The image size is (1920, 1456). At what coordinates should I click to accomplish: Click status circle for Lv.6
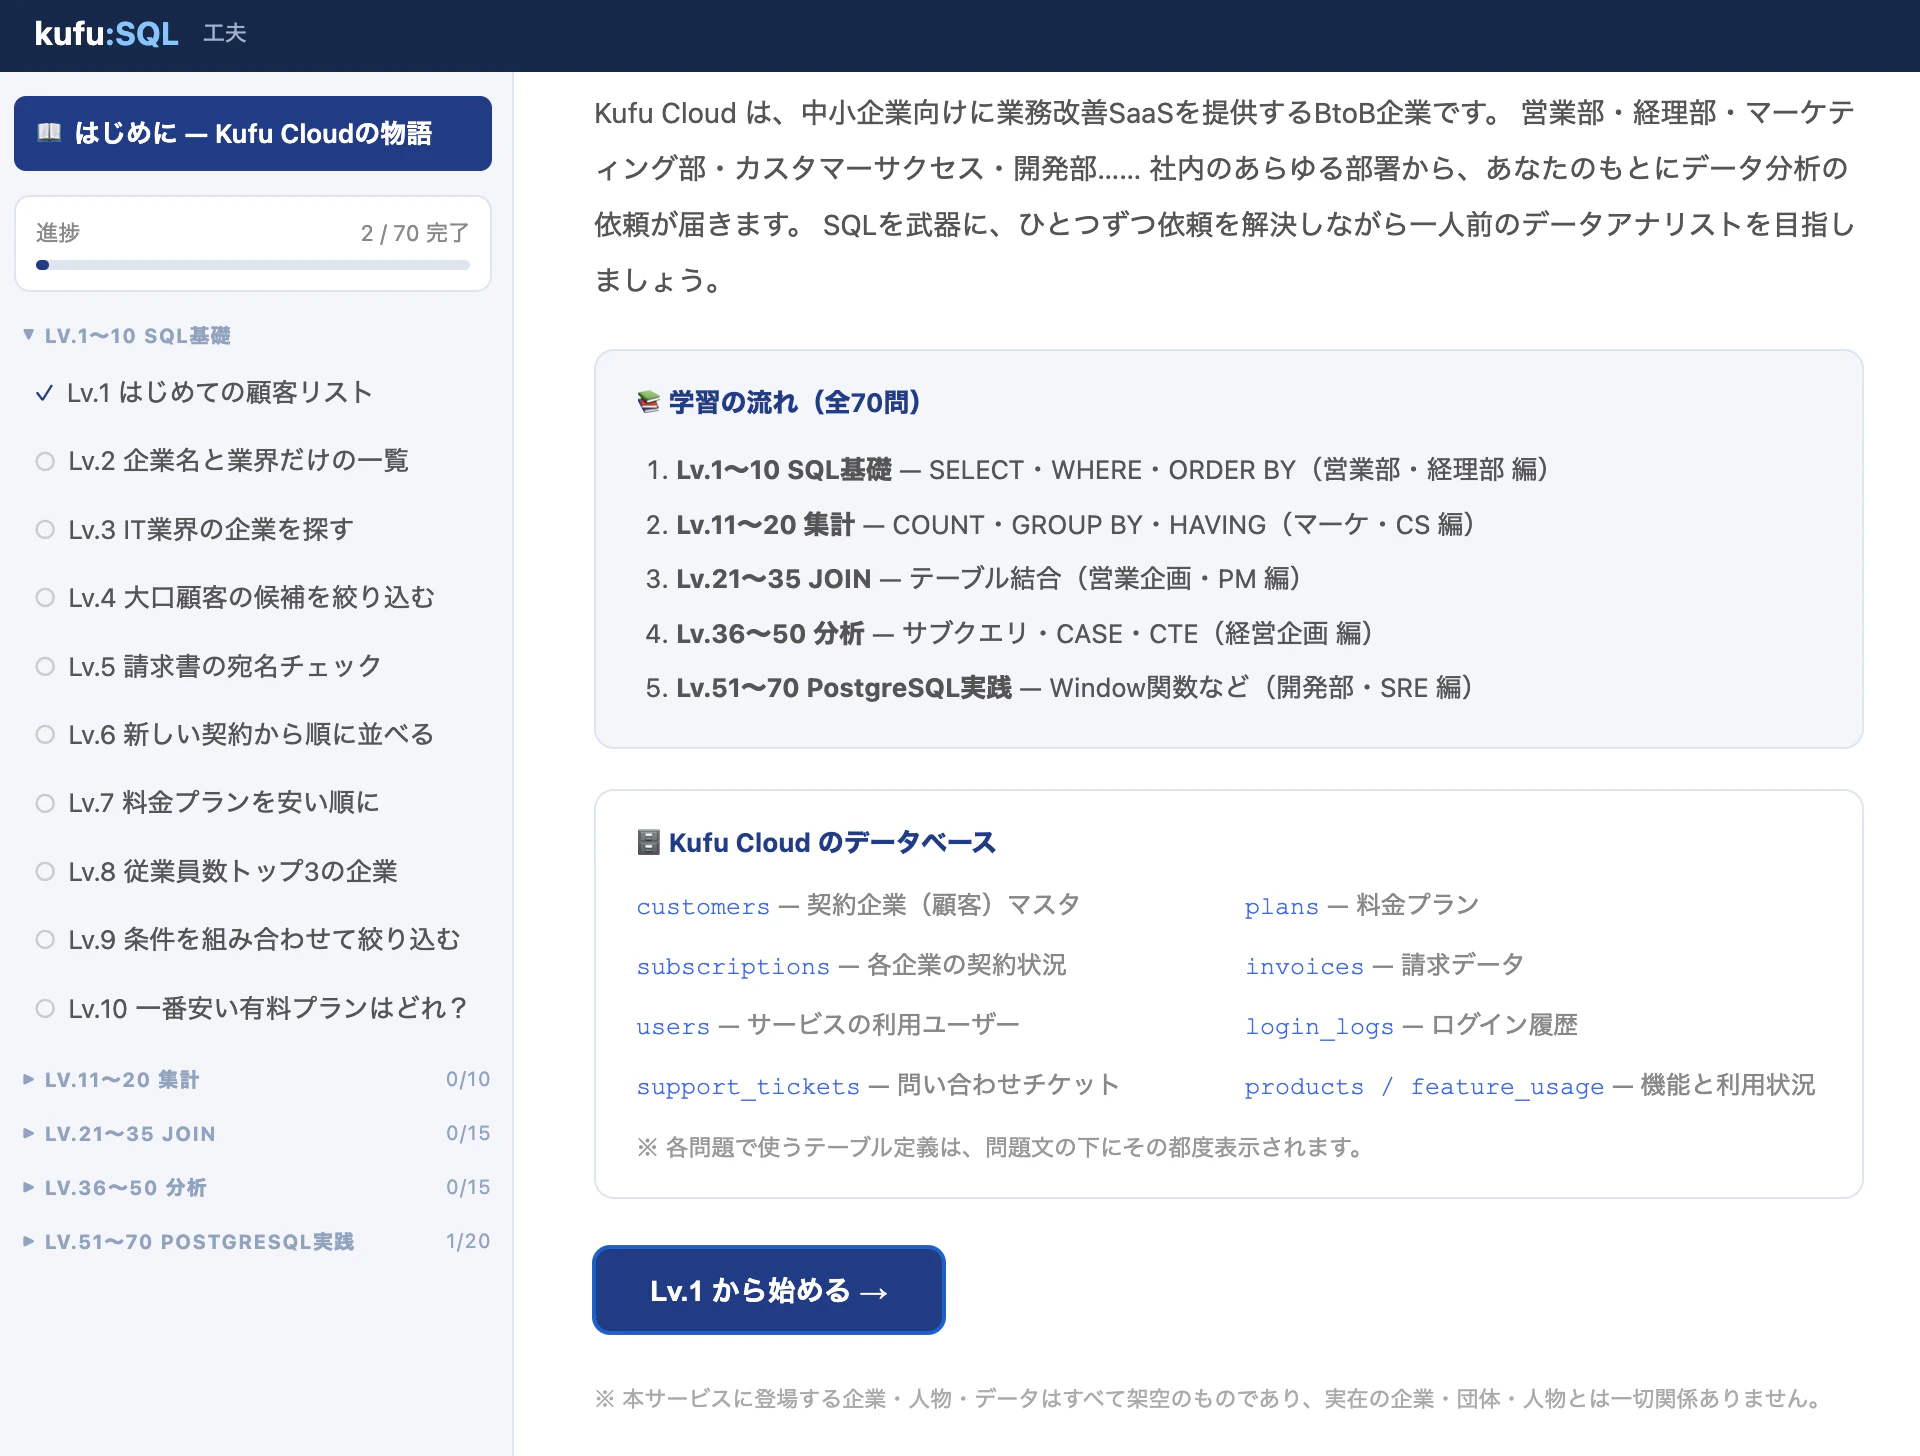click(x=45, y=734)
